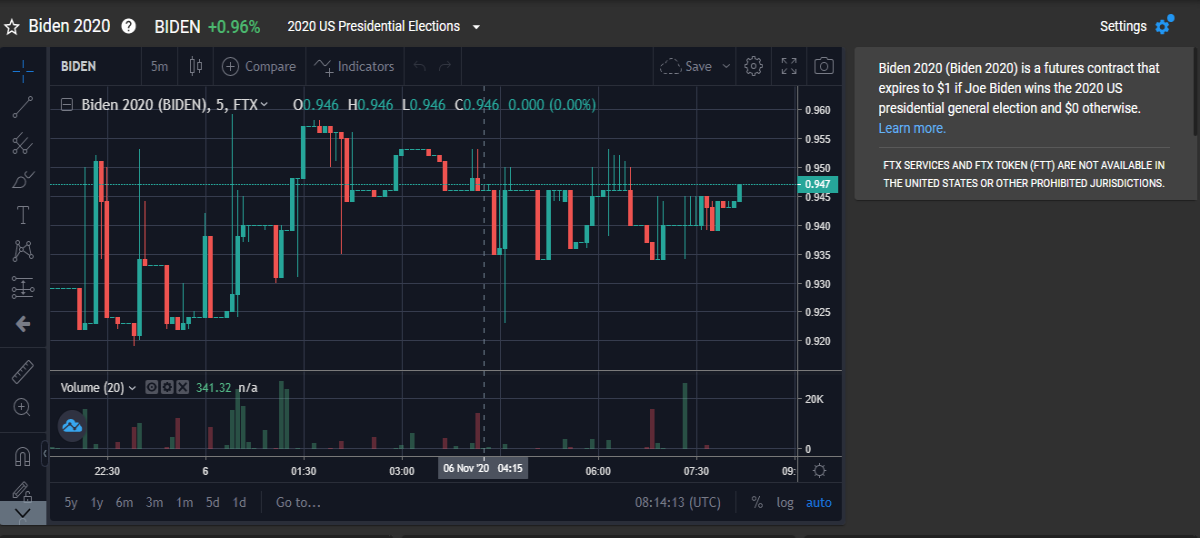Click the Compare button
Image resolution: width=1200 pixels, height=538 pixels.
259,66
